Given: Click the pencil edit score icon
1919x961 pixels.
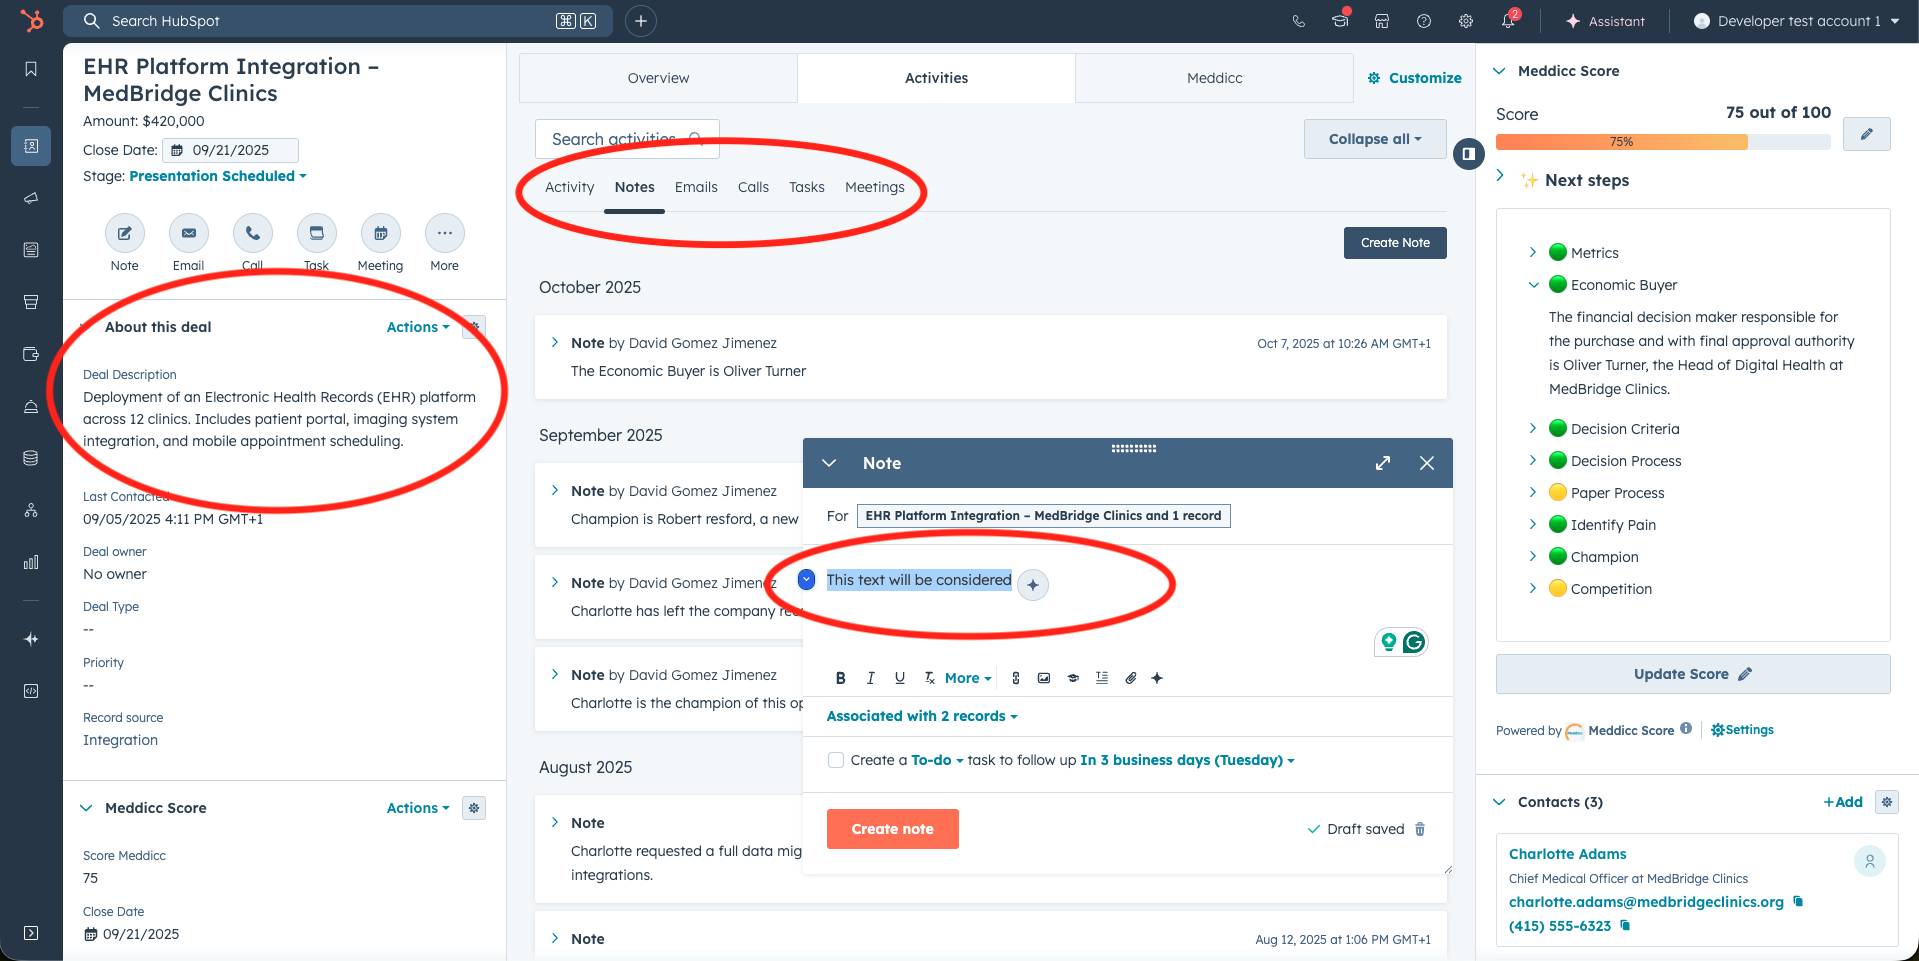Looking at the screenshot, I should pos(1866,134).
